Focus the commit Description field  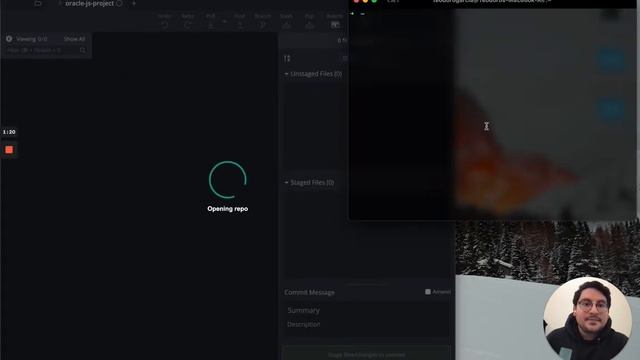(367, 324)
